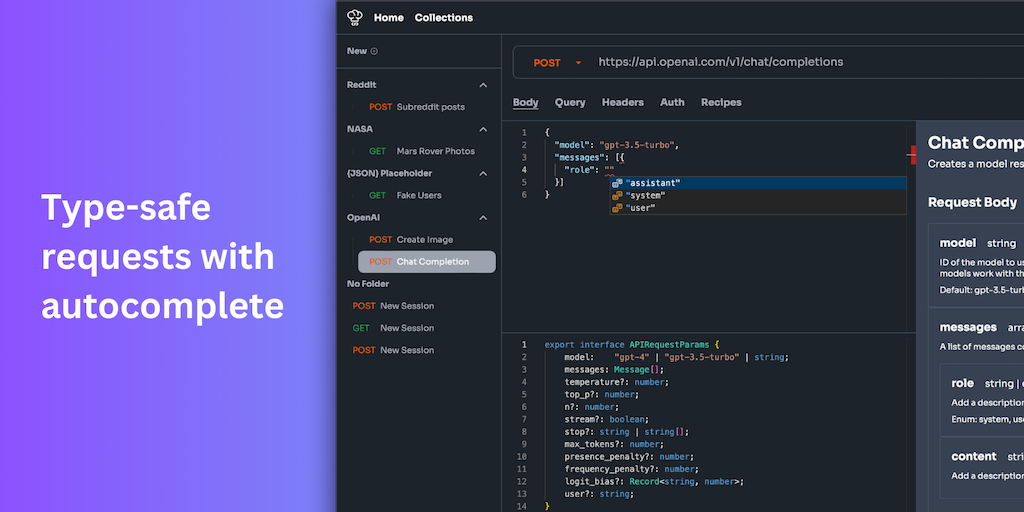Open the POST method dropdown arrow
This screenshot has height=512, width=1024.
click(578, 63)
